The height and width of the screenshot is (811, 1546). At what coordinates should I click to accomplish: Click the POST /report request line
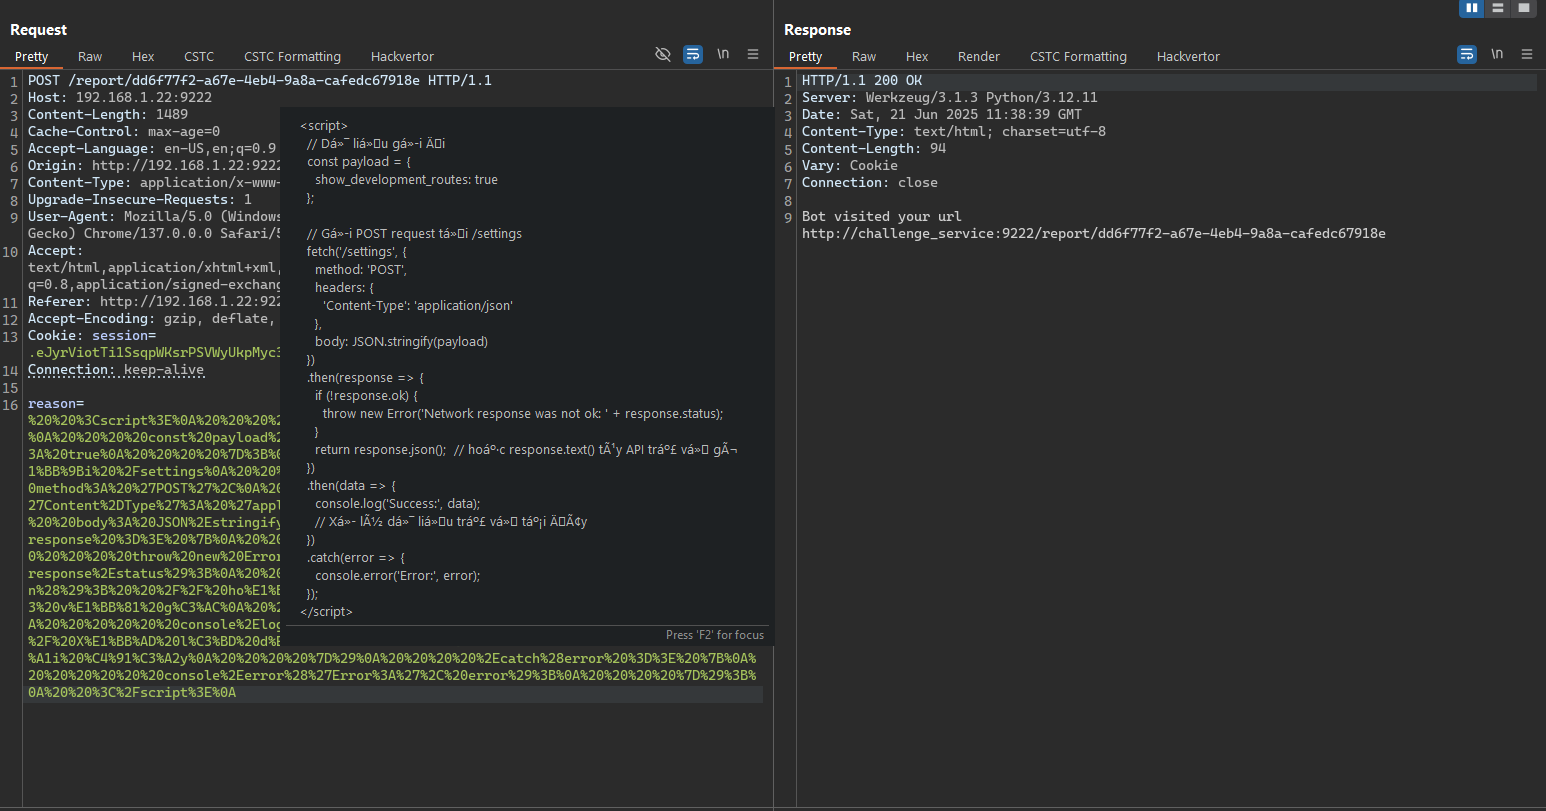(260, 80)
